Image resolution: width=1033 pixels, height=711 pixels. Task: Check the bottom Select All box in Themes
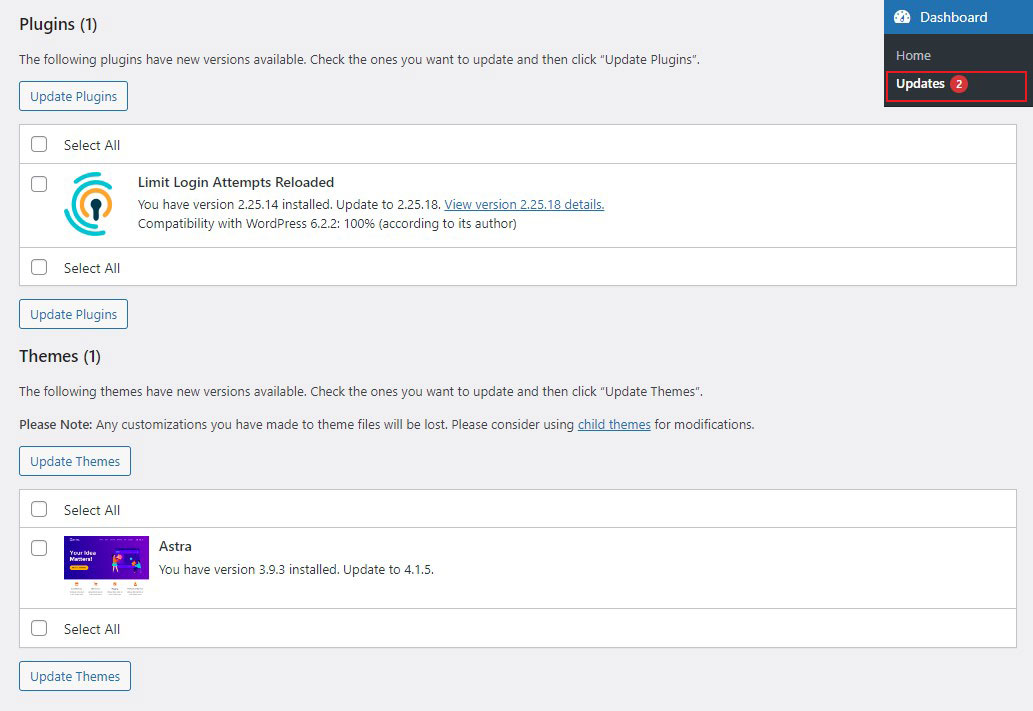(x=39, y=628)
